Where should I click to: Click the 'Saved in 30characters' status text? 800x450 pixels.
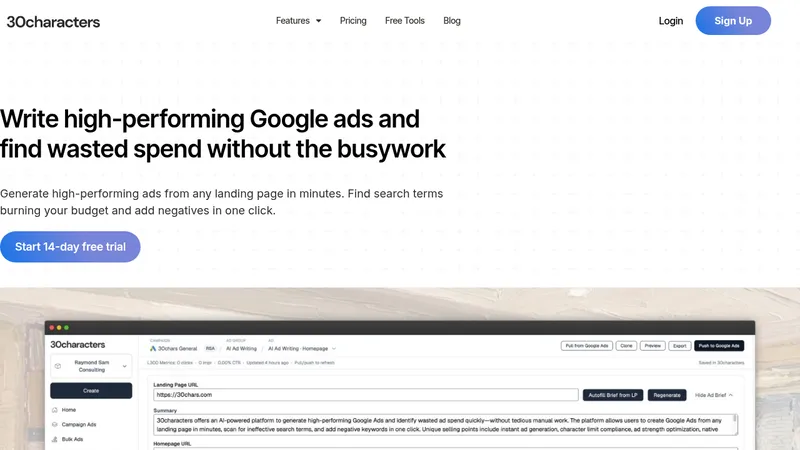click(721, 363)
